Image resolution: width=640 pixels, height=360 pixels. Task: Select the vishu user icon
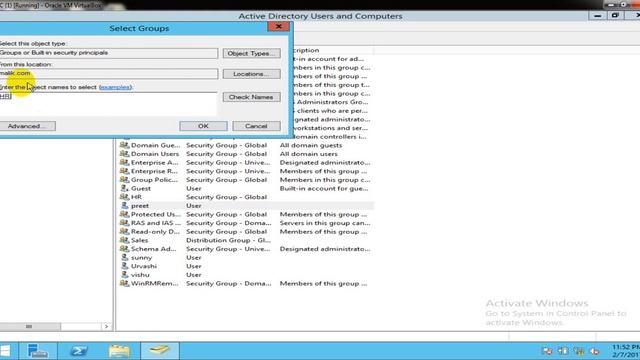pyautogui.click(x=124, y=275)
